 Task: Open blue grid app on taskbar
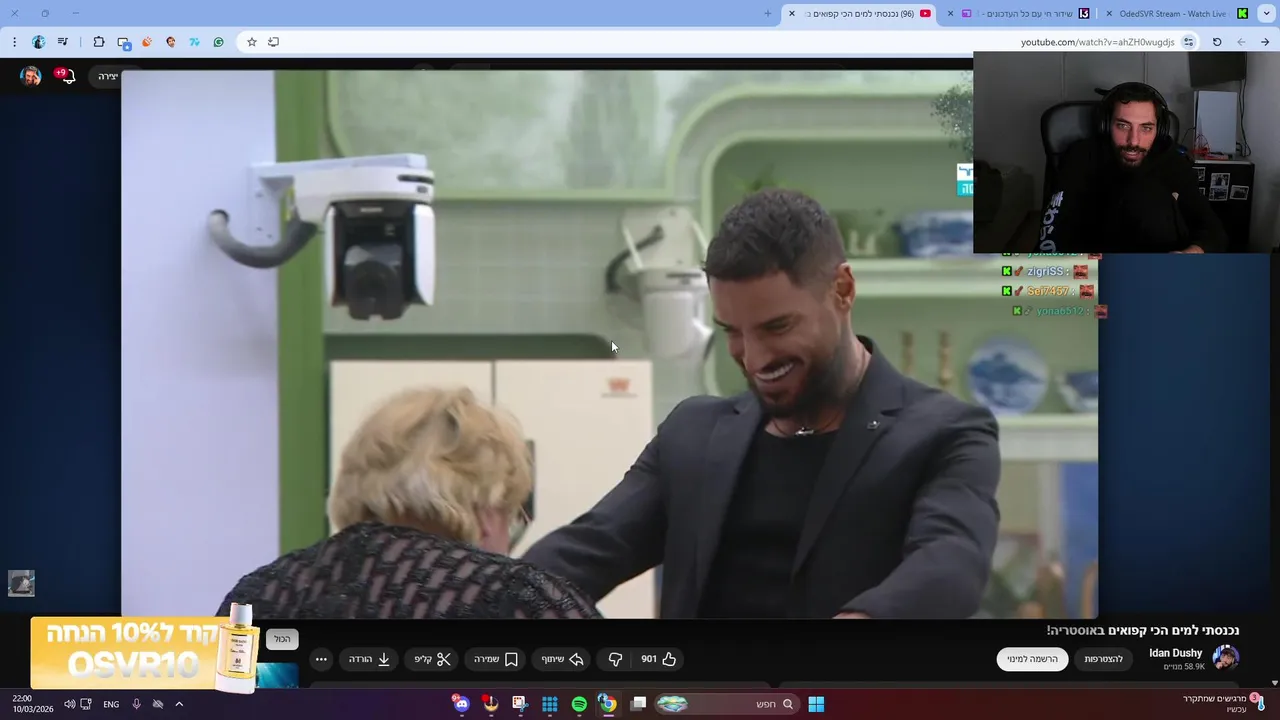(550, 704)
